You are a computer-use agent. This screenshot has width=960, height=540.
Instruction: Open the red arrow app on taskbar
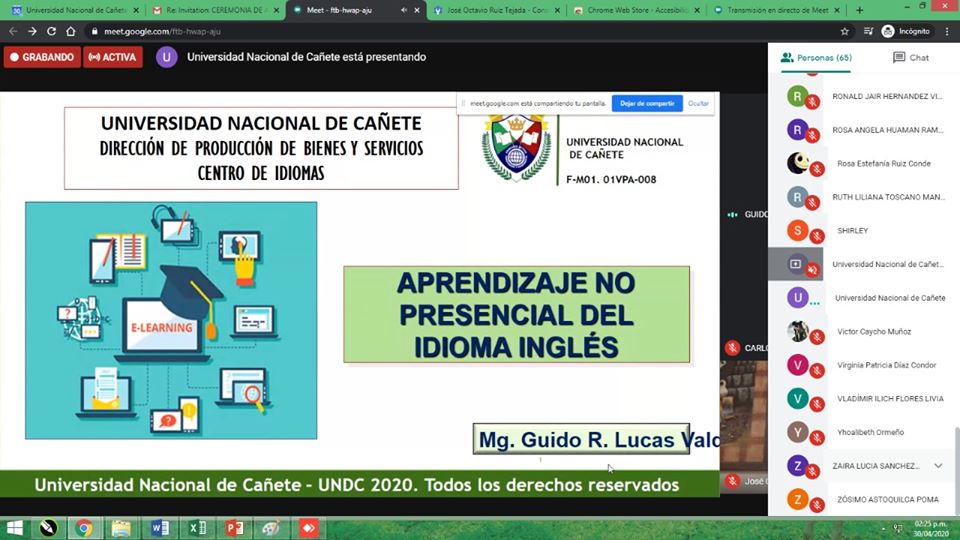tap(309, 528)
